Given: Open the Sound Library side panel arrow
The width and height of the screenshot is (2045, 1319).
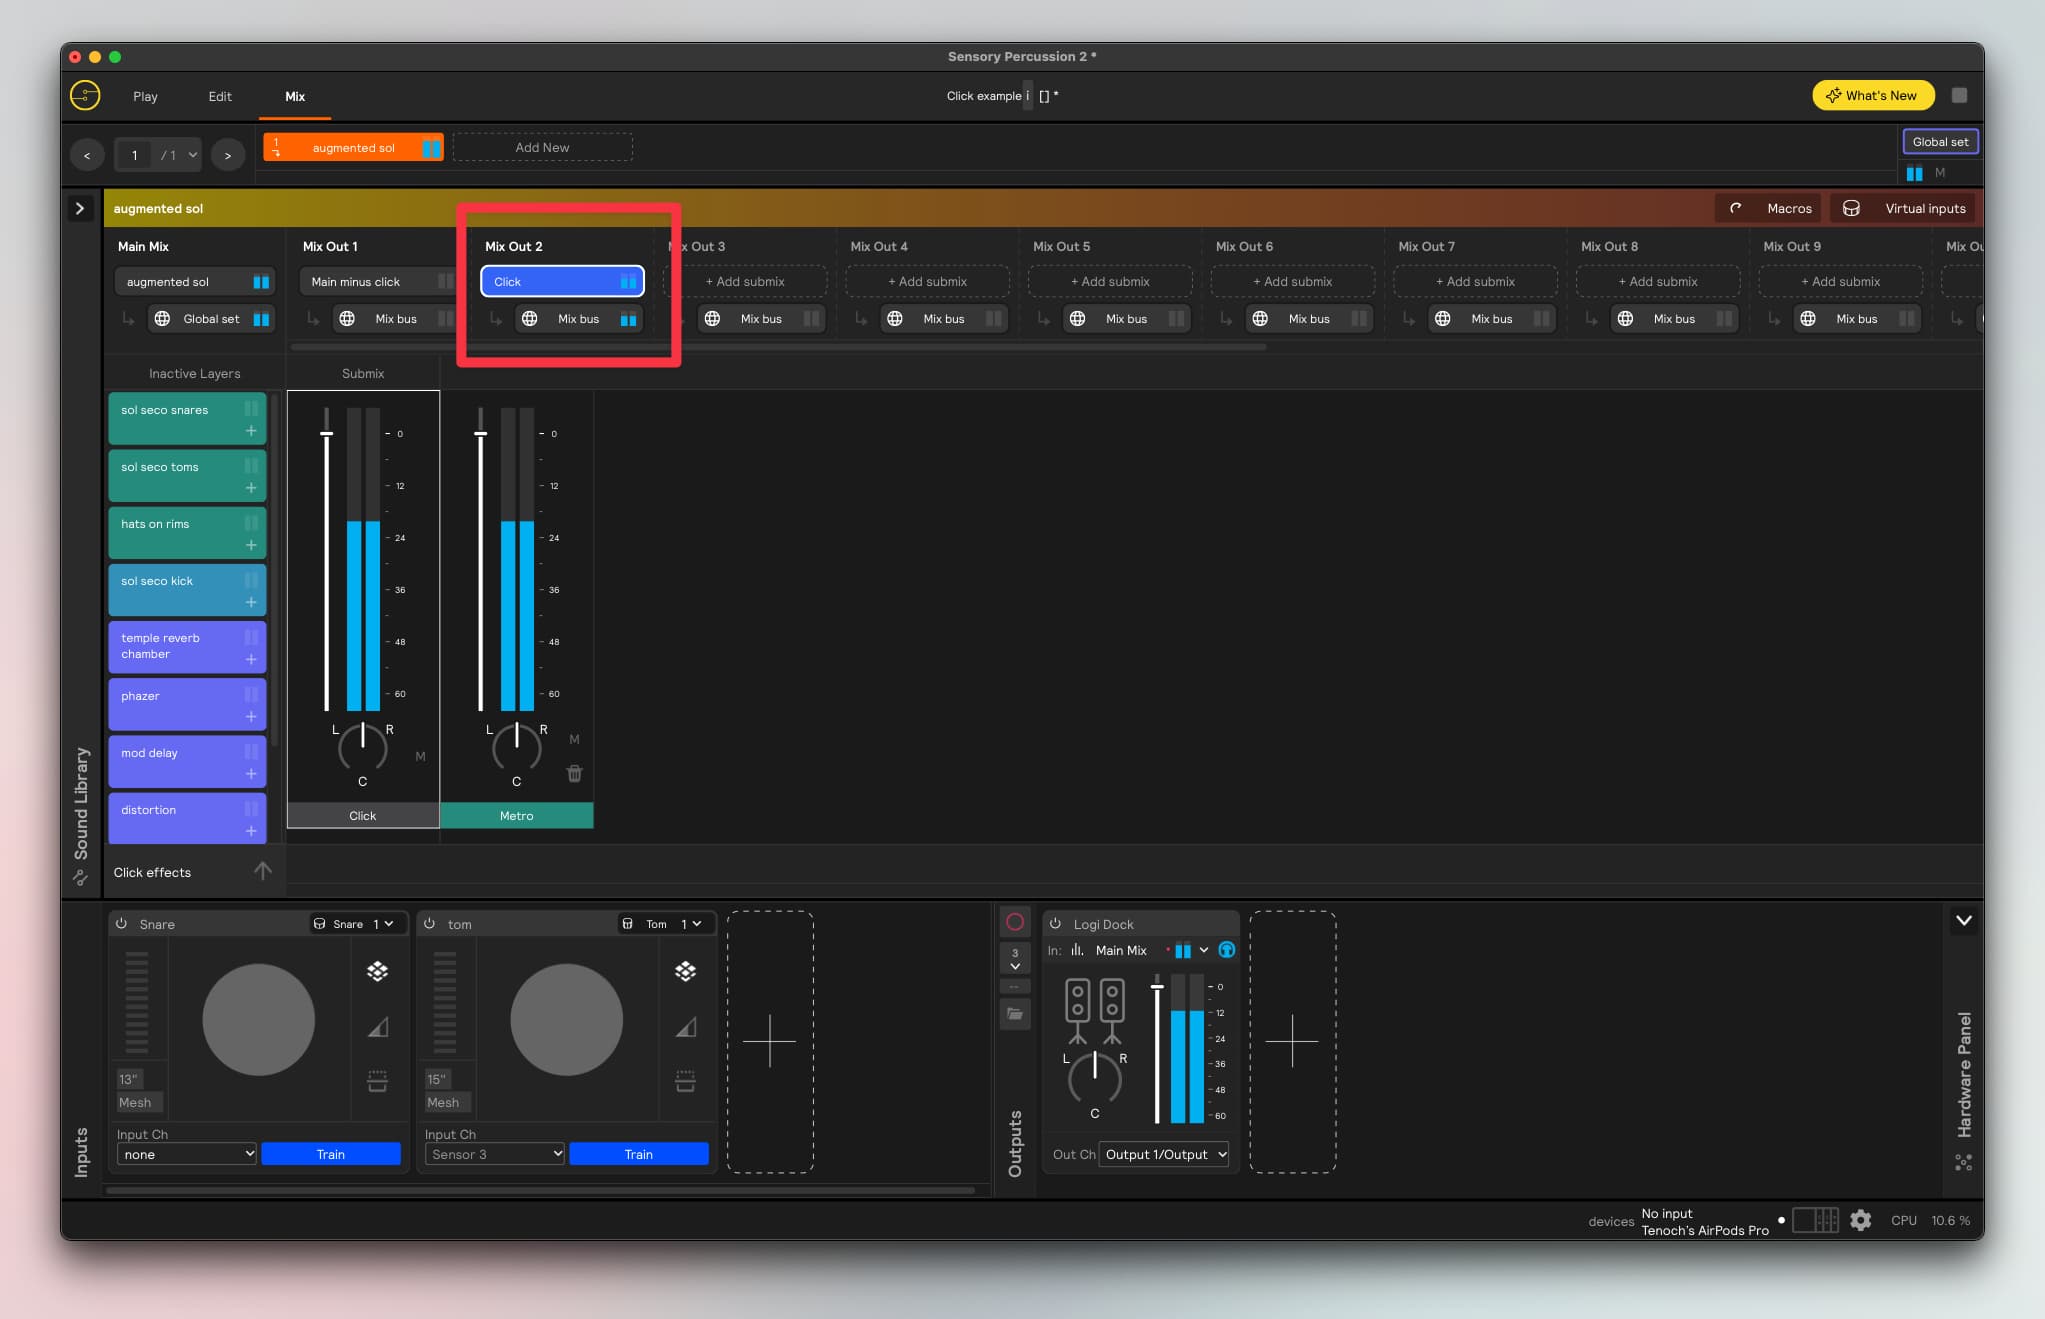Looking at the screenshot, I should pyautogui.click(x=80, y=208).
